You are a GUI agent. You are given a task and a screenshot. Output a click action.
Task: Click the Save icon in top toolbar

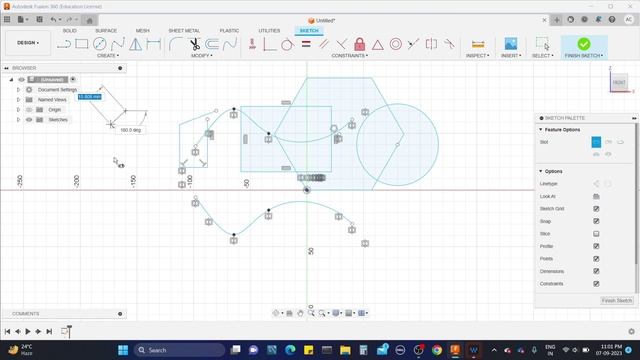(40, 19)
